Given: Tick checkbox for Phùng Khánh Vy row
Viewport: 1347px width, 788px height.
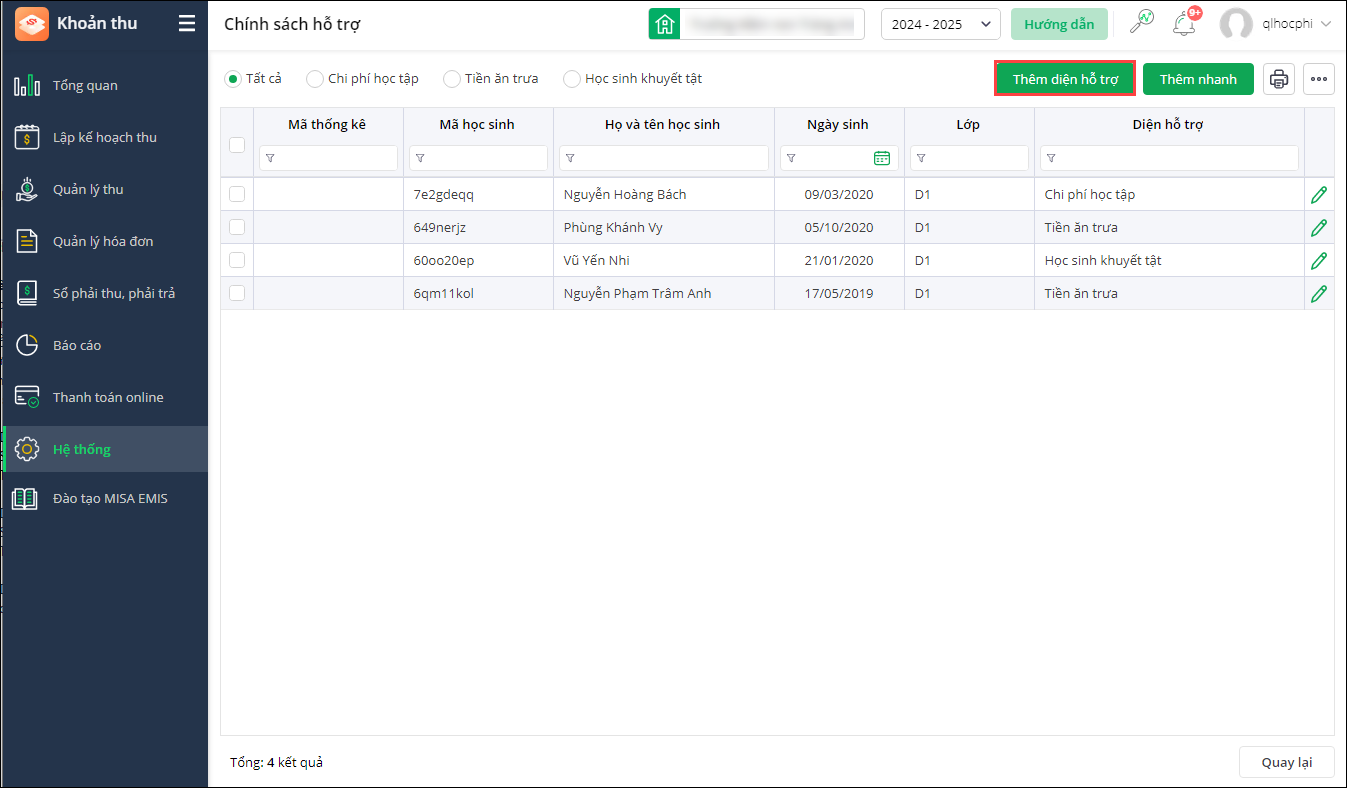Looking at the screenshot, I should point(237,227).
